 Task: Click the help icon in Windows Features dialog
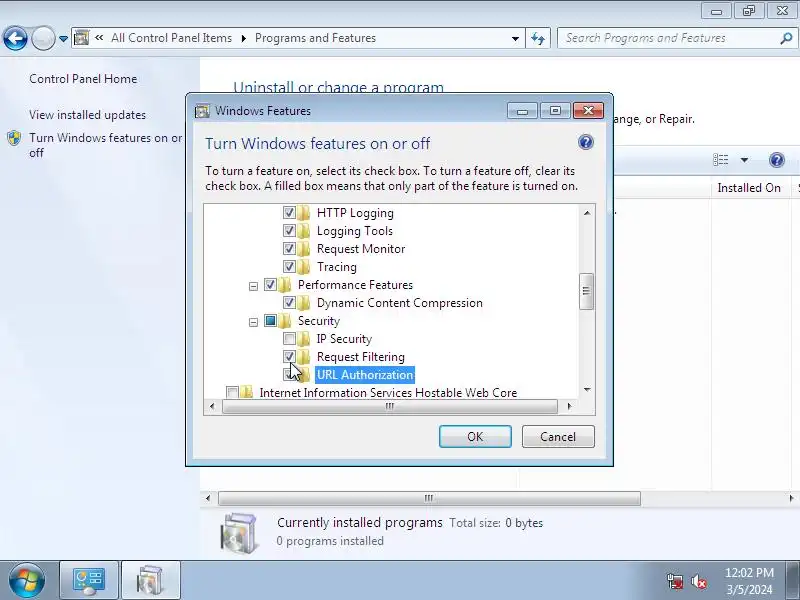pos(586,142)
